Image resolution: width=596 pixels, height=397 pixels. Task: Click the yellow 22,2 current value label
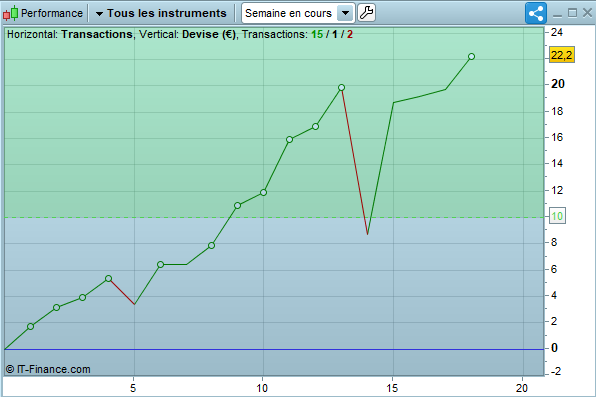click(561, 55)
